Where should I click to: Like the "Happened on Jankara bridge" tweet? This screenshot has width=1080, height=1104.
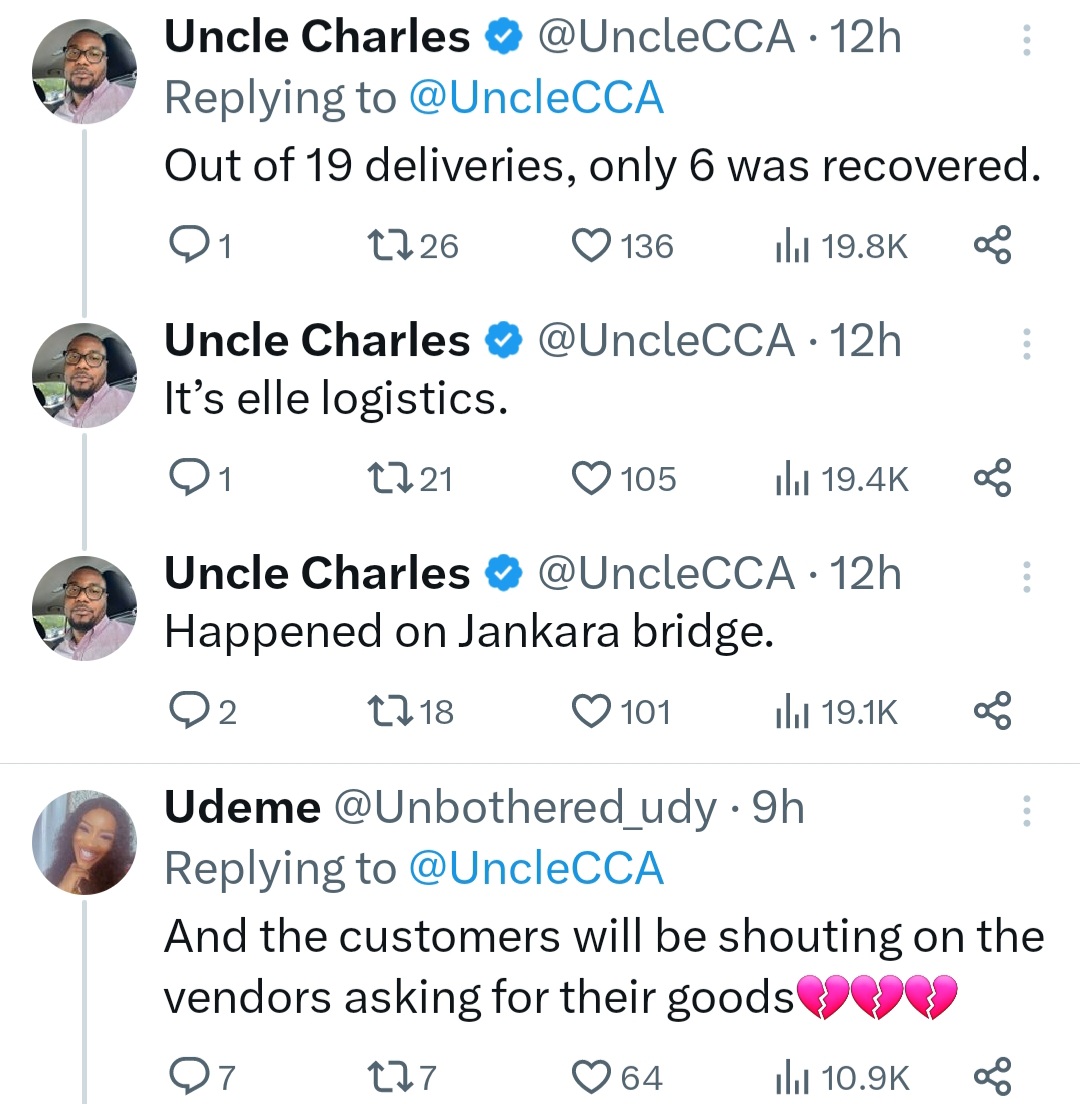coord(591,712)
